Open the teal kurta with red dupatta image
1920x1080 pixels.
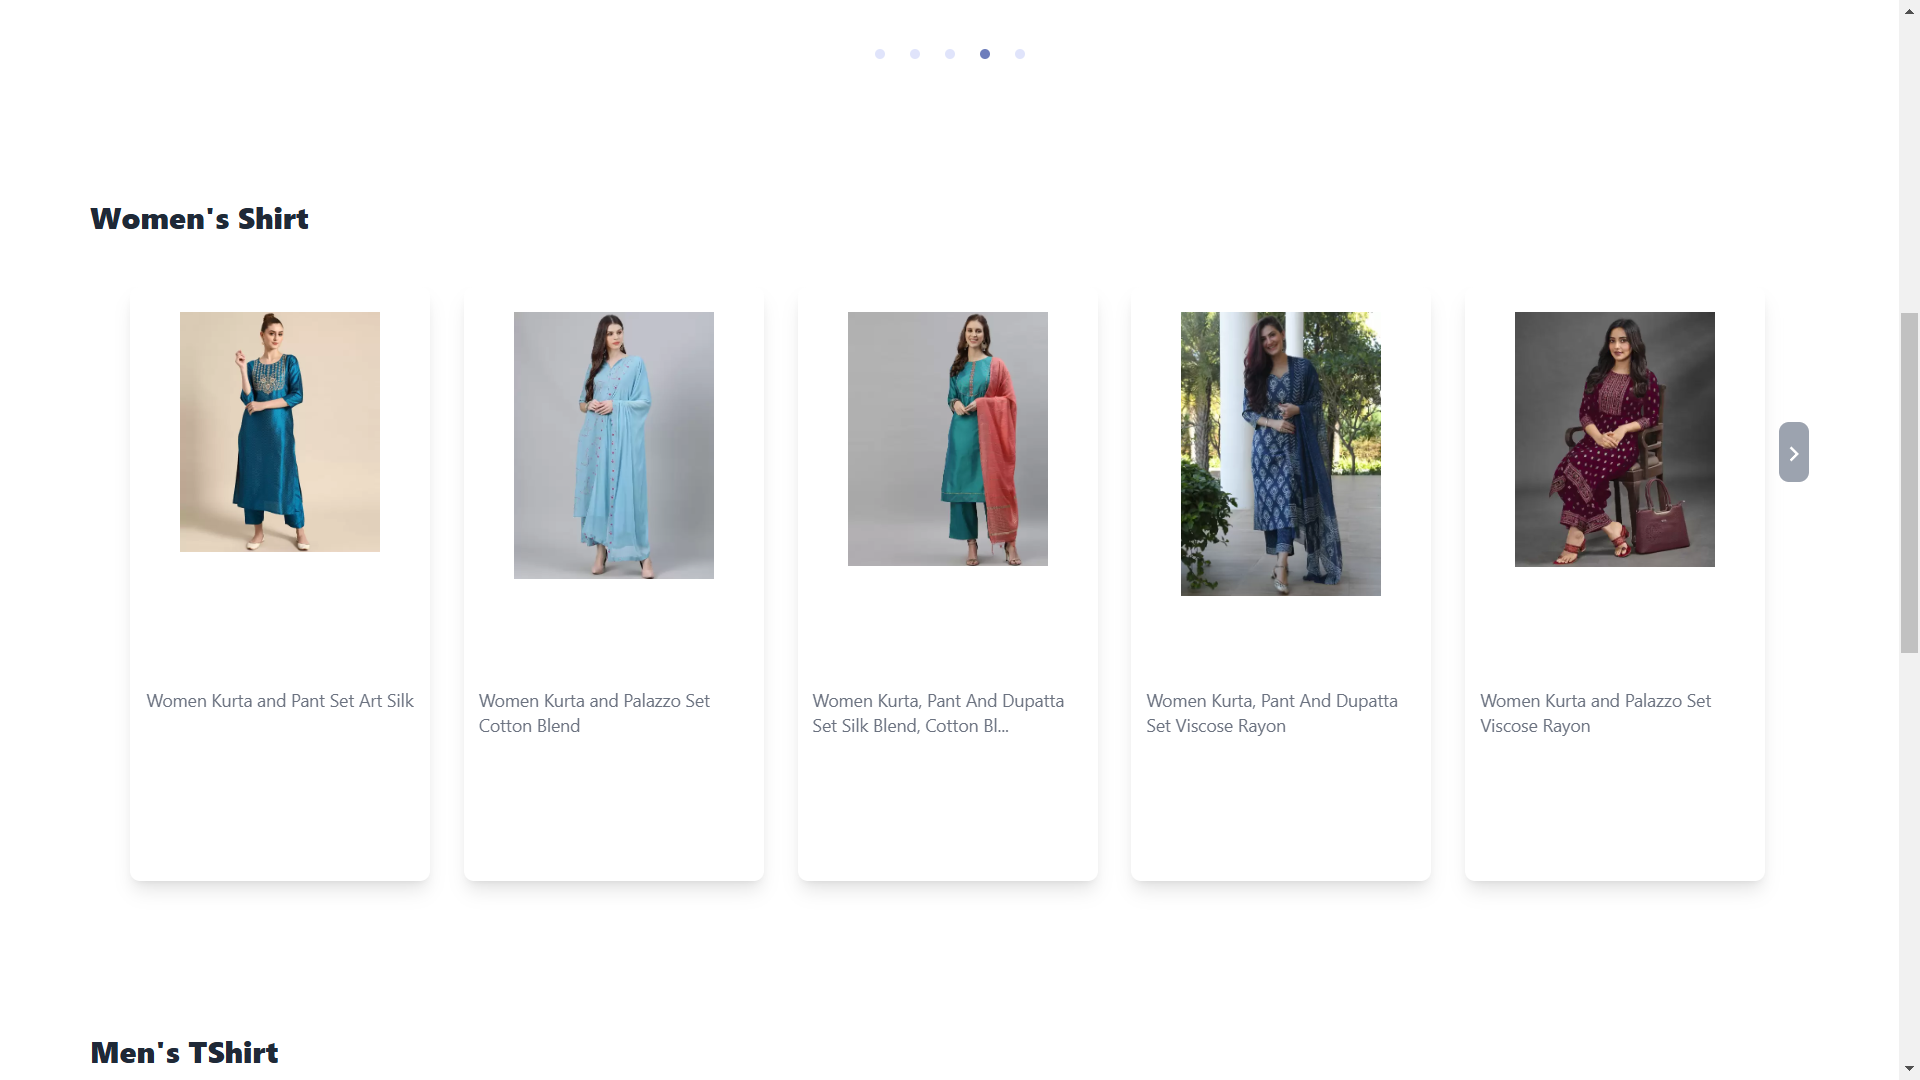(x=948, y=439)
